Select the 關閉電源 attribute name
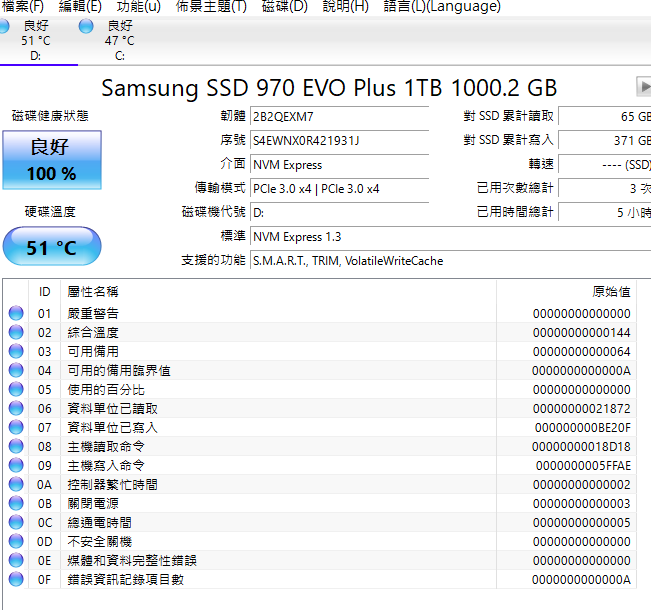651x610 pixels. [x=93, y=503]
